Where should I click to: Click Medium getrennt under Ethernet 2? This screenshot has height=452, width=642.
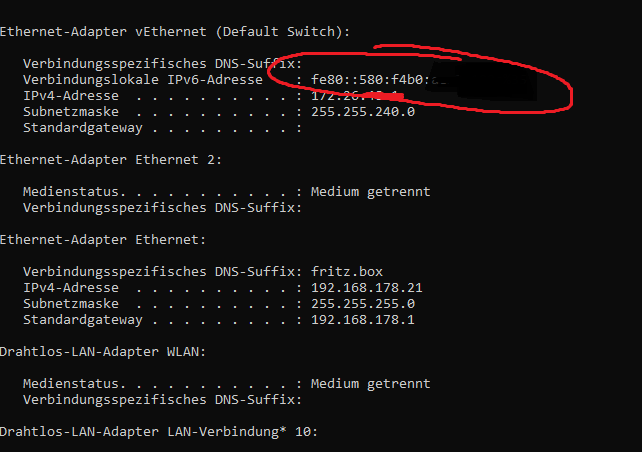371,192
